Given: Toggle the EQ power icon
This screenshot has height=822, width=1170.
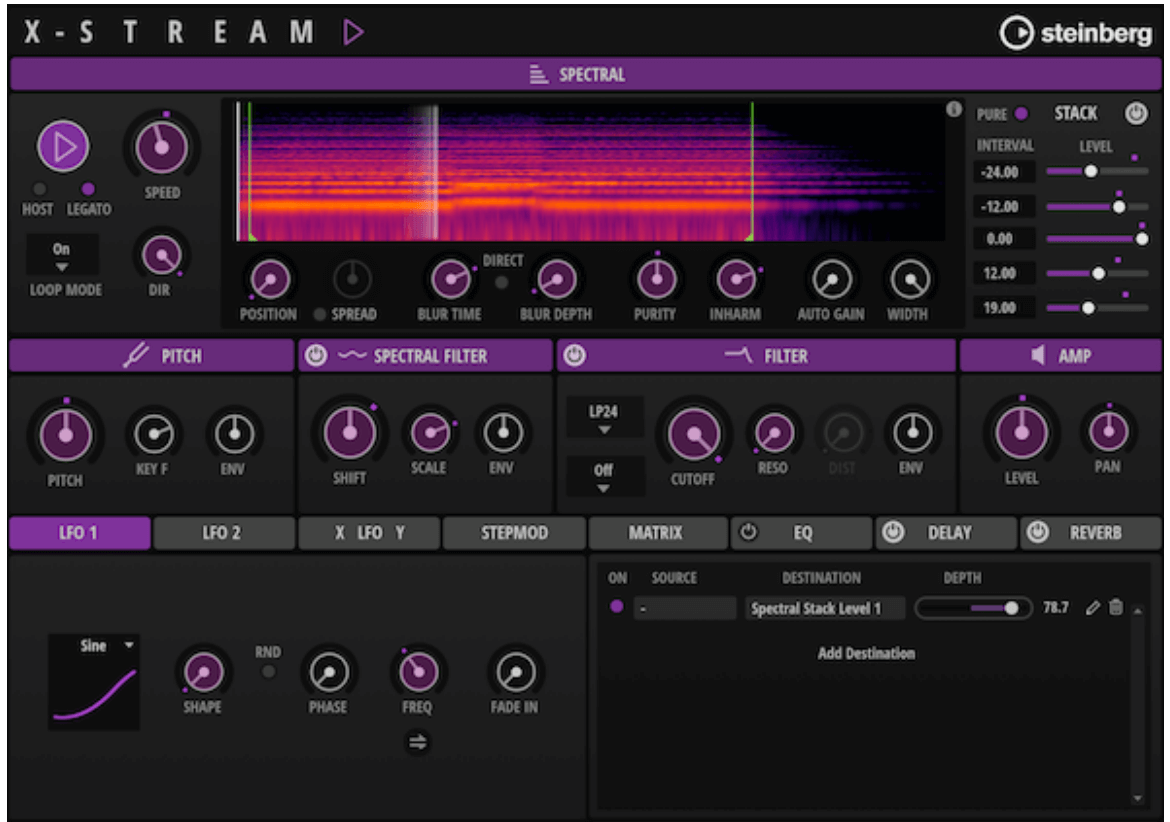Looking at the screenshot, I should 748,532.
